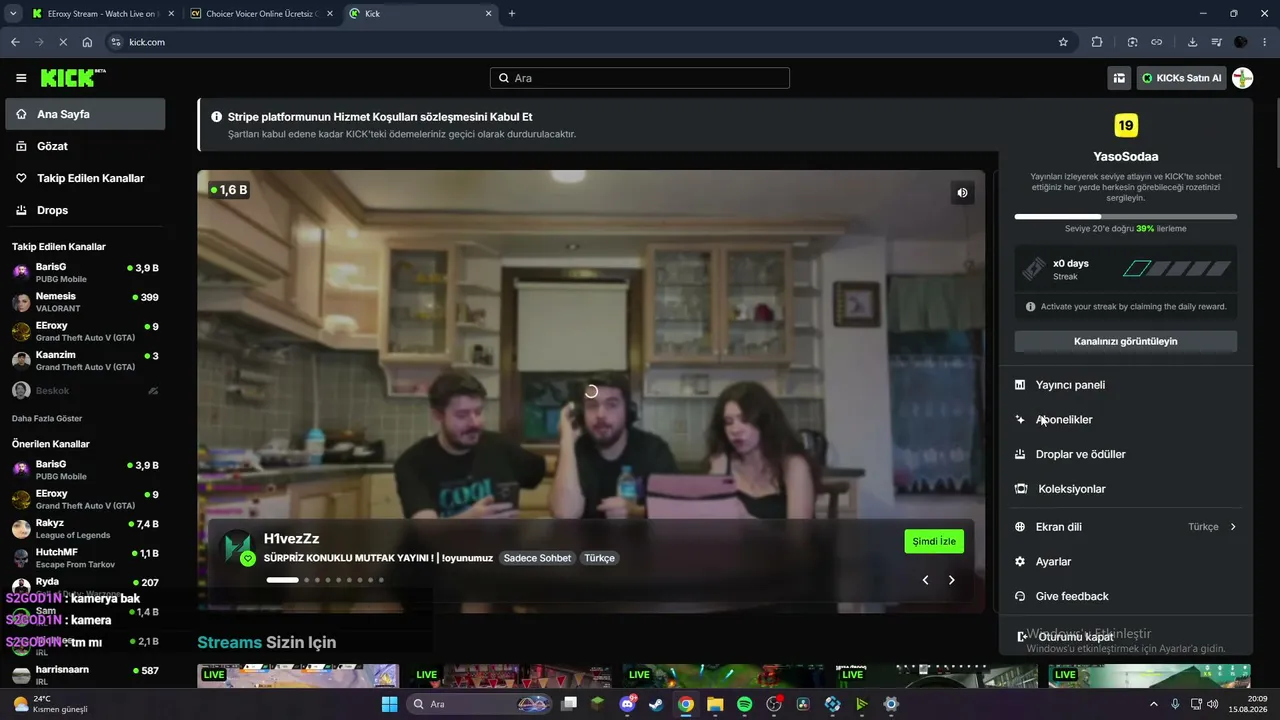
Task: Open the Kick shop box icon
Action: tap(1119, 78)
